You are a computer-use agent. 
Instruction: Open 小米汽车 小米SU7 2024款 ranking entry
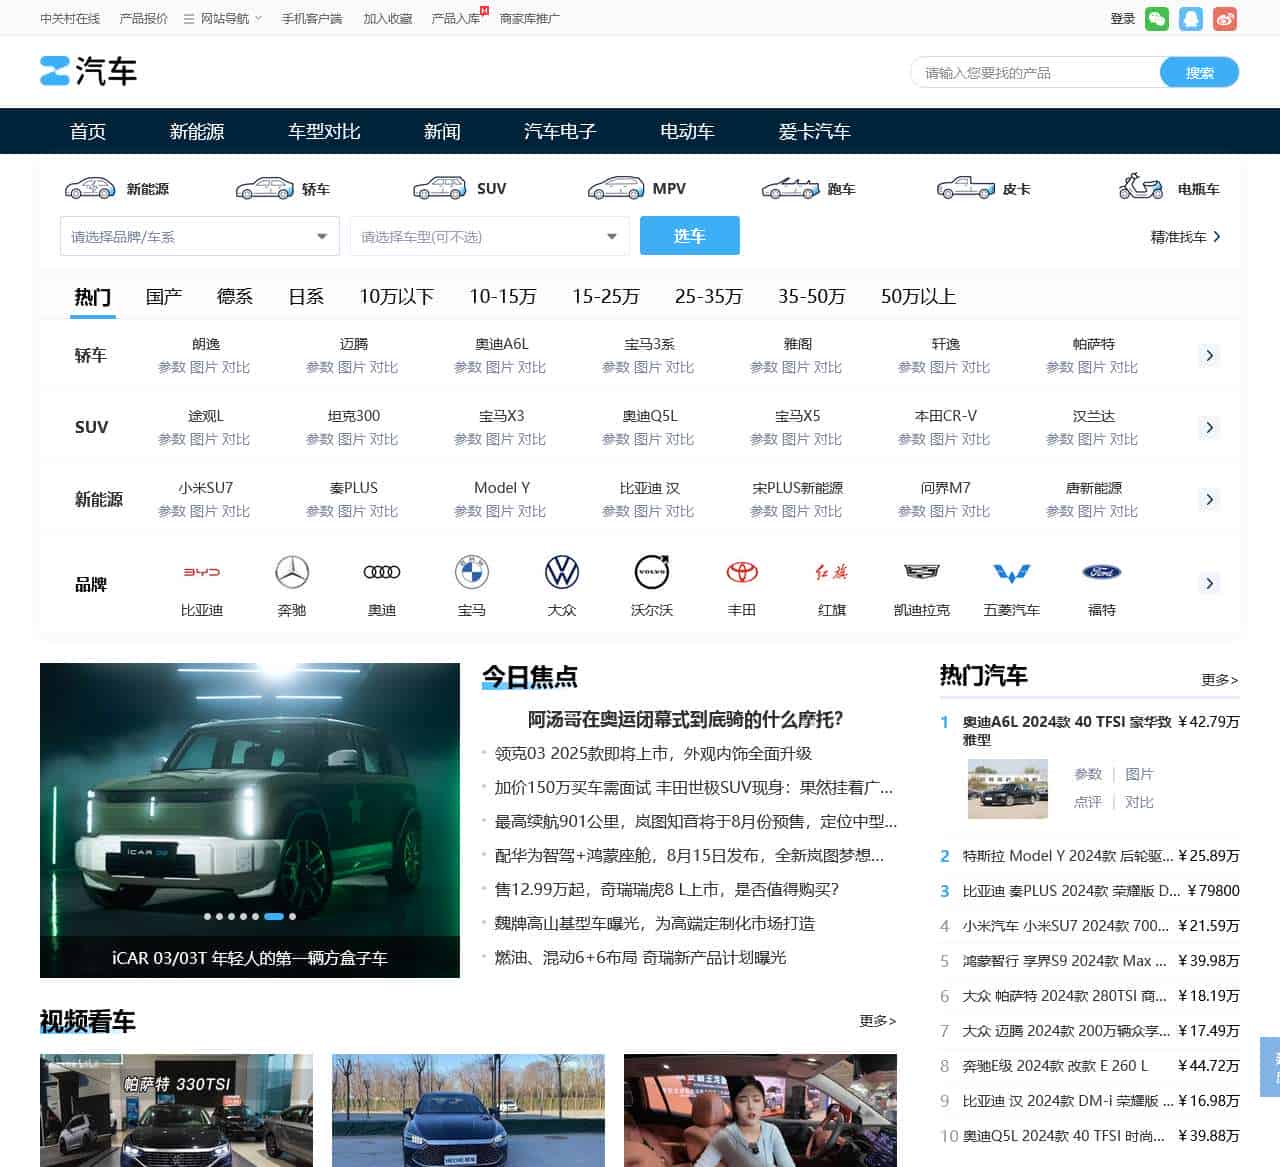pos(1065,926)
